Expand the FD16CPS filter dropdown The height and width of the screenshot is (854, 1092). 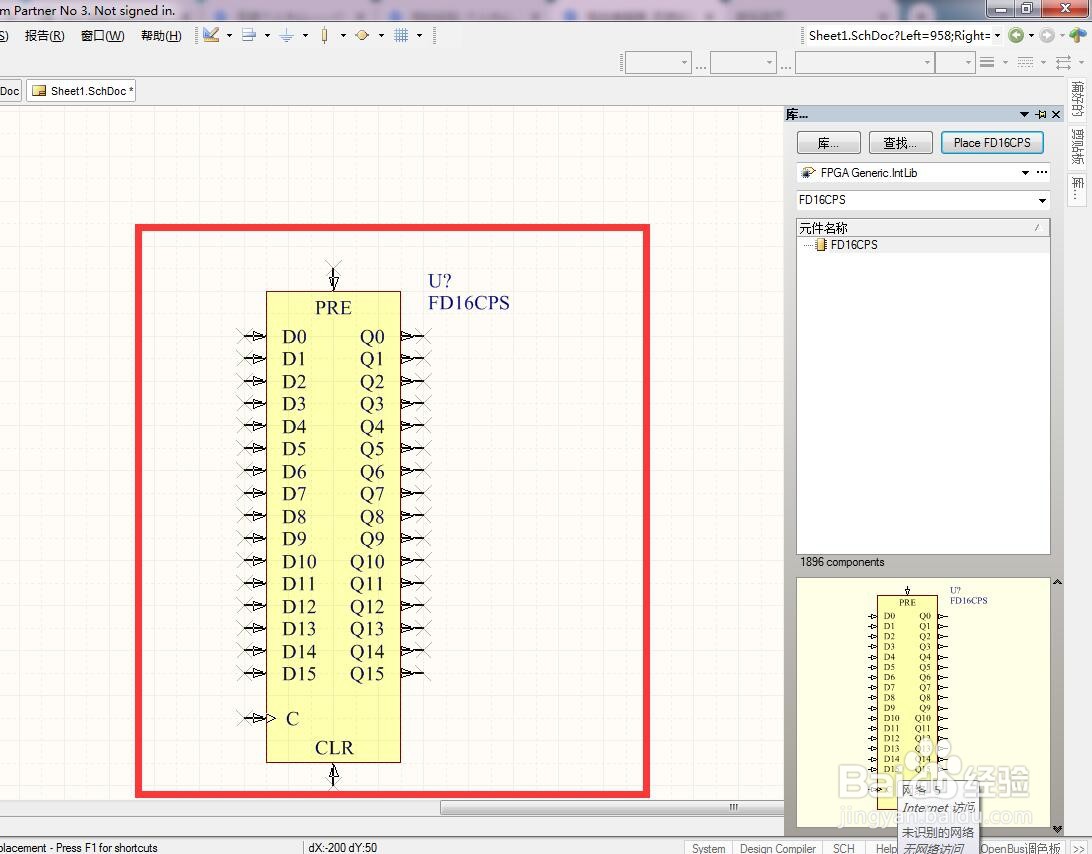[1042, 201]
